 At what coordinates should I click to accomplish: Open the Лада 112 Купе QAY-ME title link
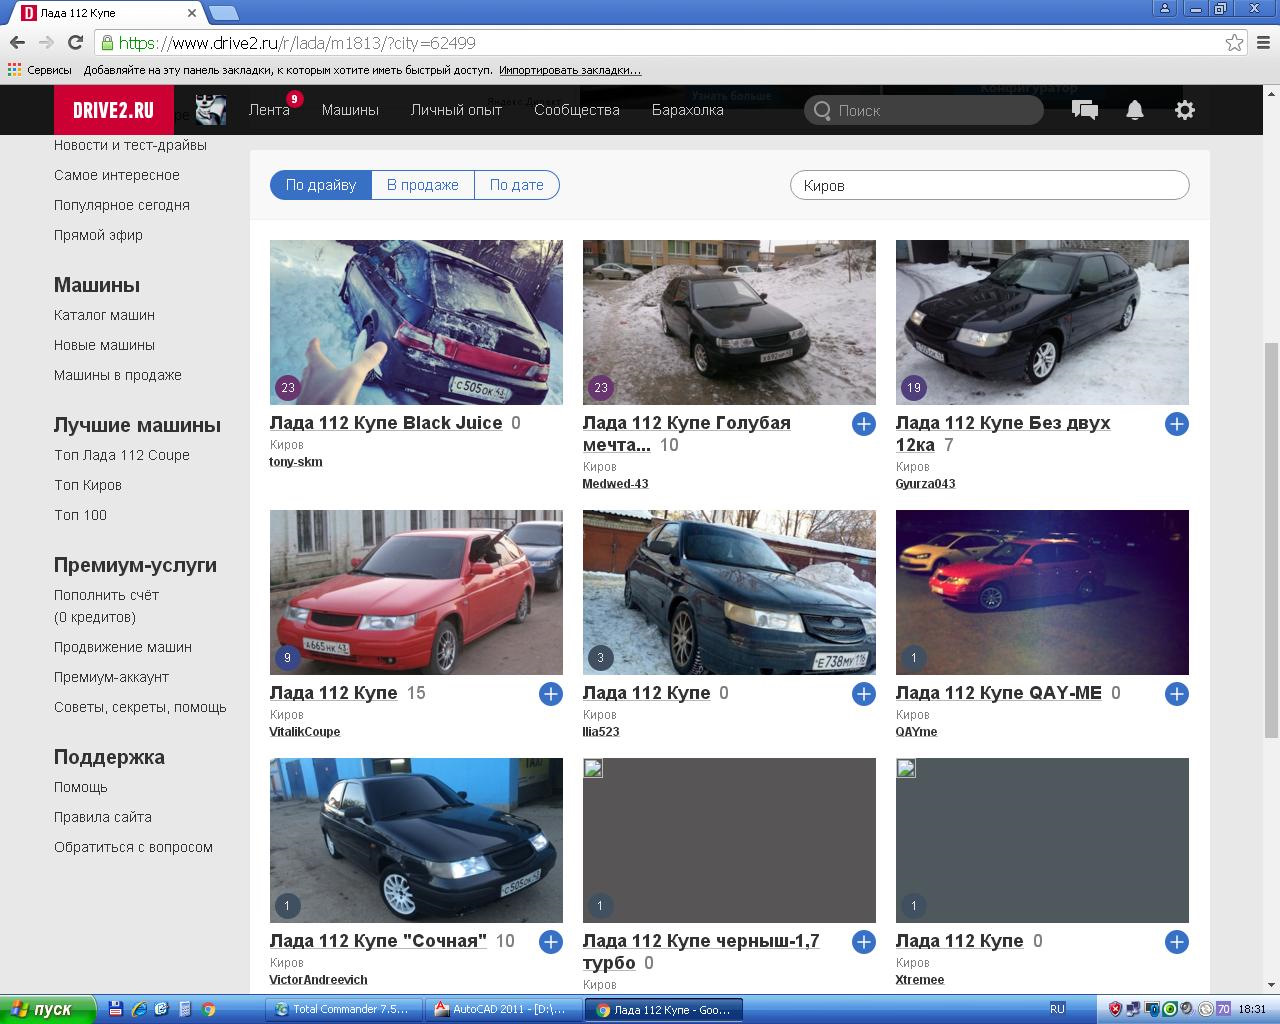click(998, 693)
